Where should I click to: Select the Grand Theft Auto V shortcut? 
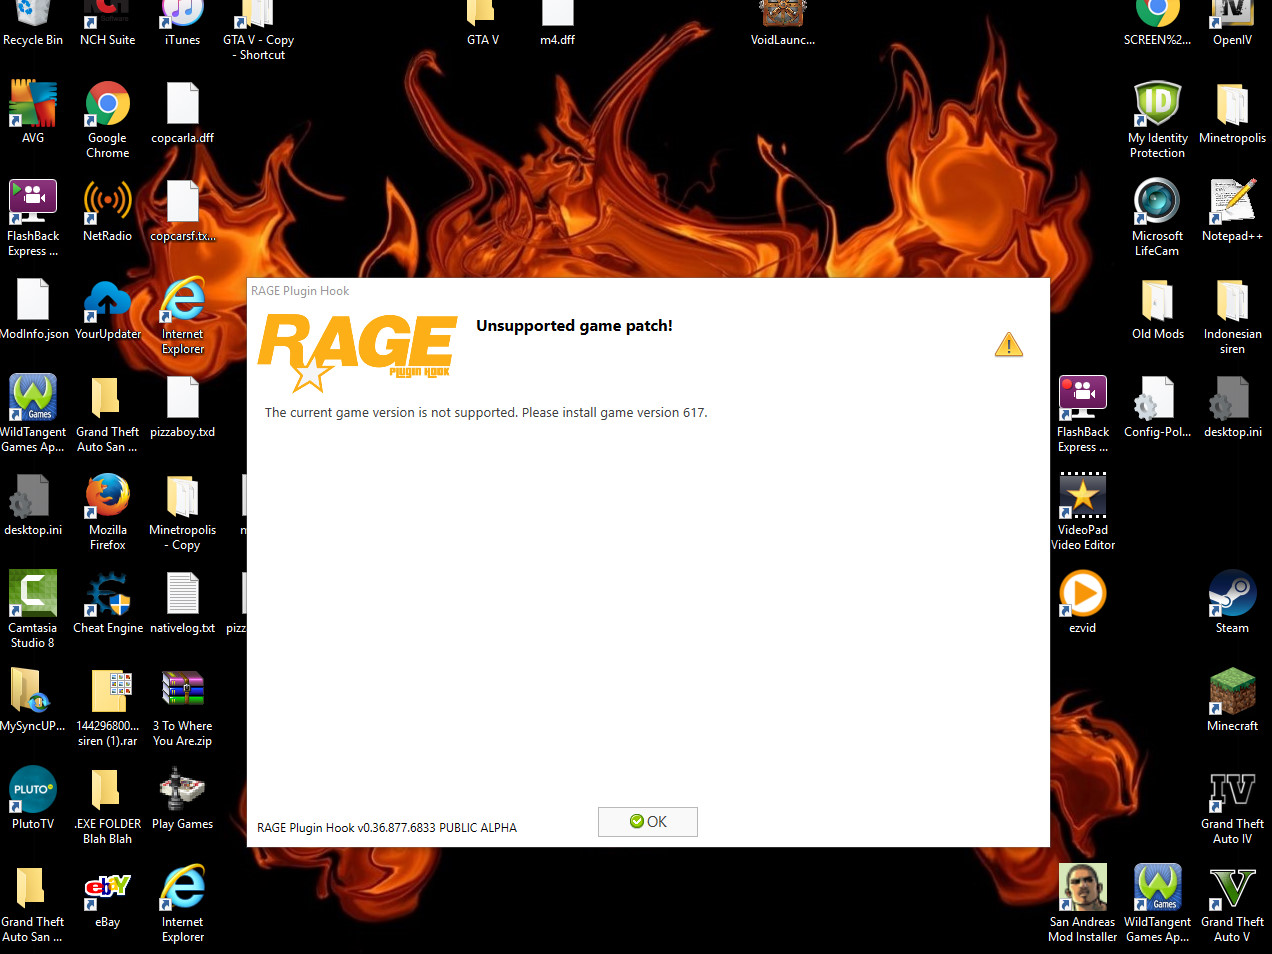(x=1232, y=903)
